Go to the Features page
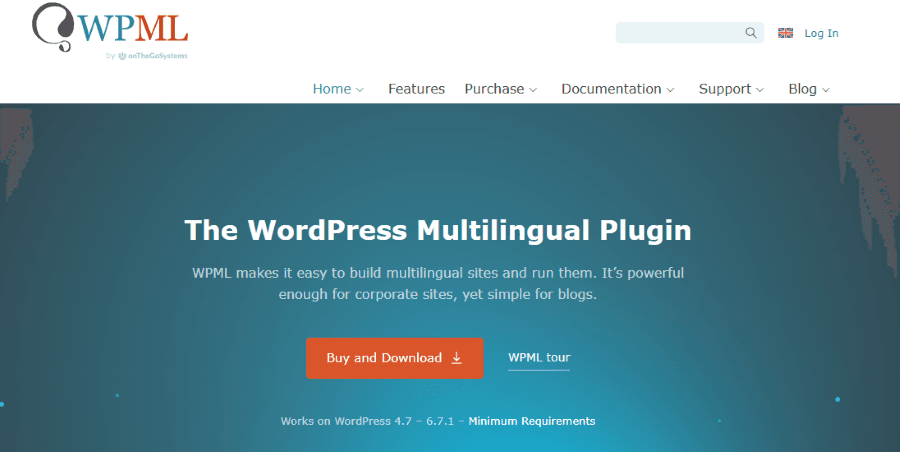900x452 pixels. coord(416,89)
